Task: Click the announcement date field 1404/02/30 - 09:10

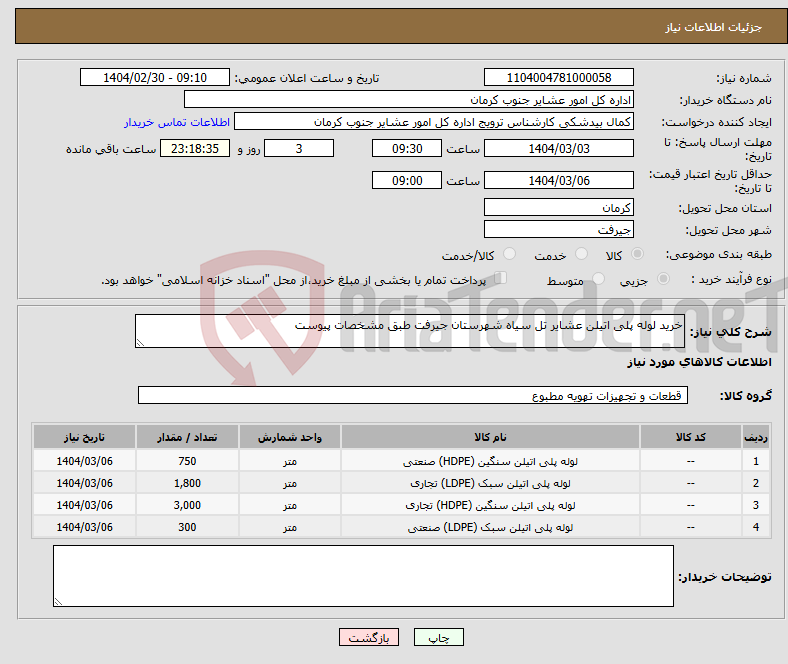Action: click(155, 77)
